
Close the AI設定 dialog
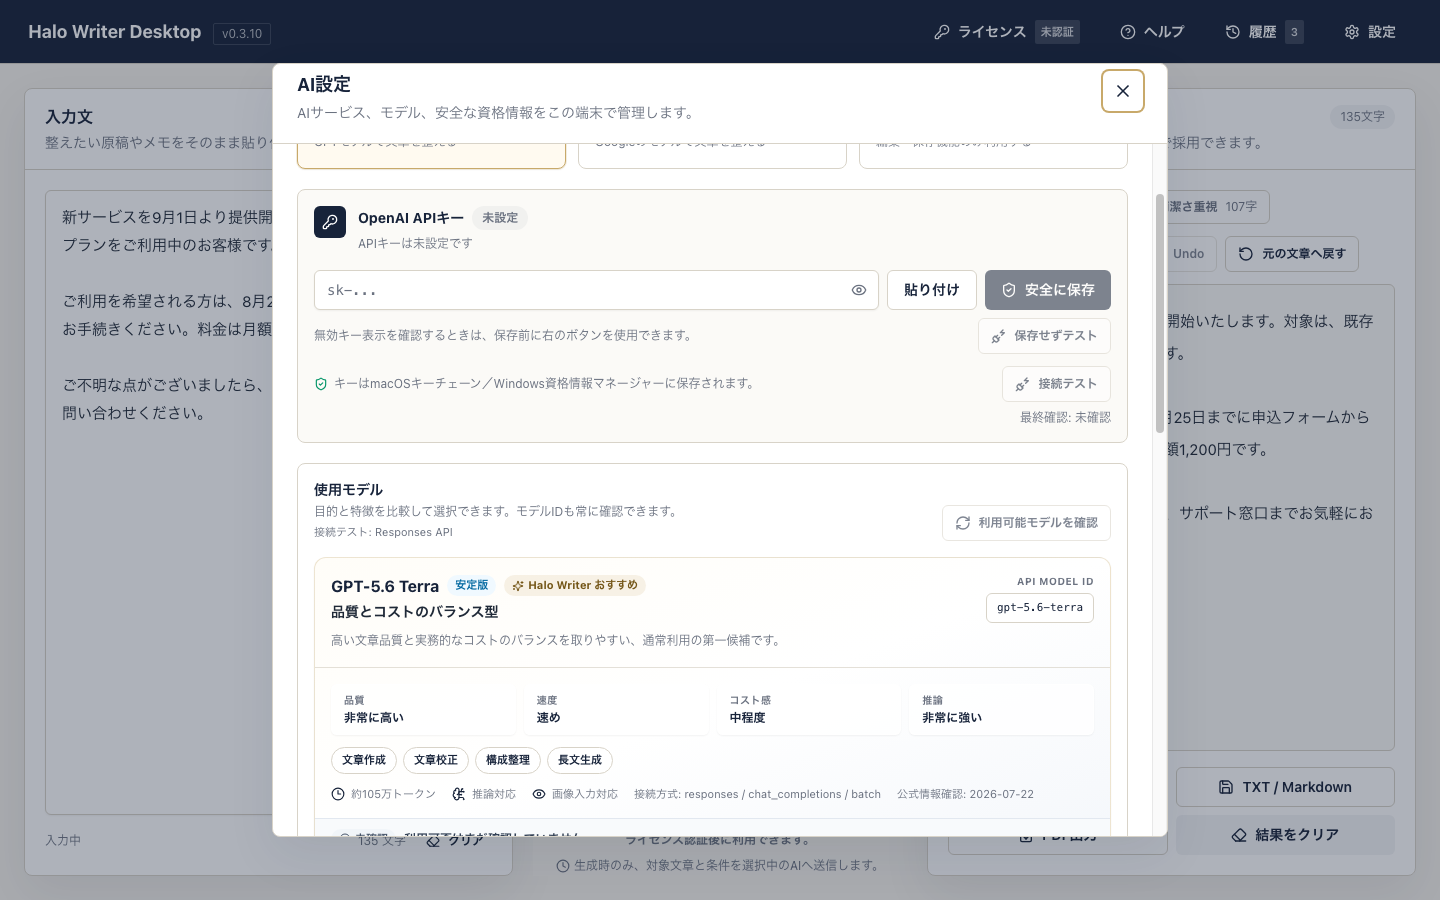click(x=1122, y=91)
